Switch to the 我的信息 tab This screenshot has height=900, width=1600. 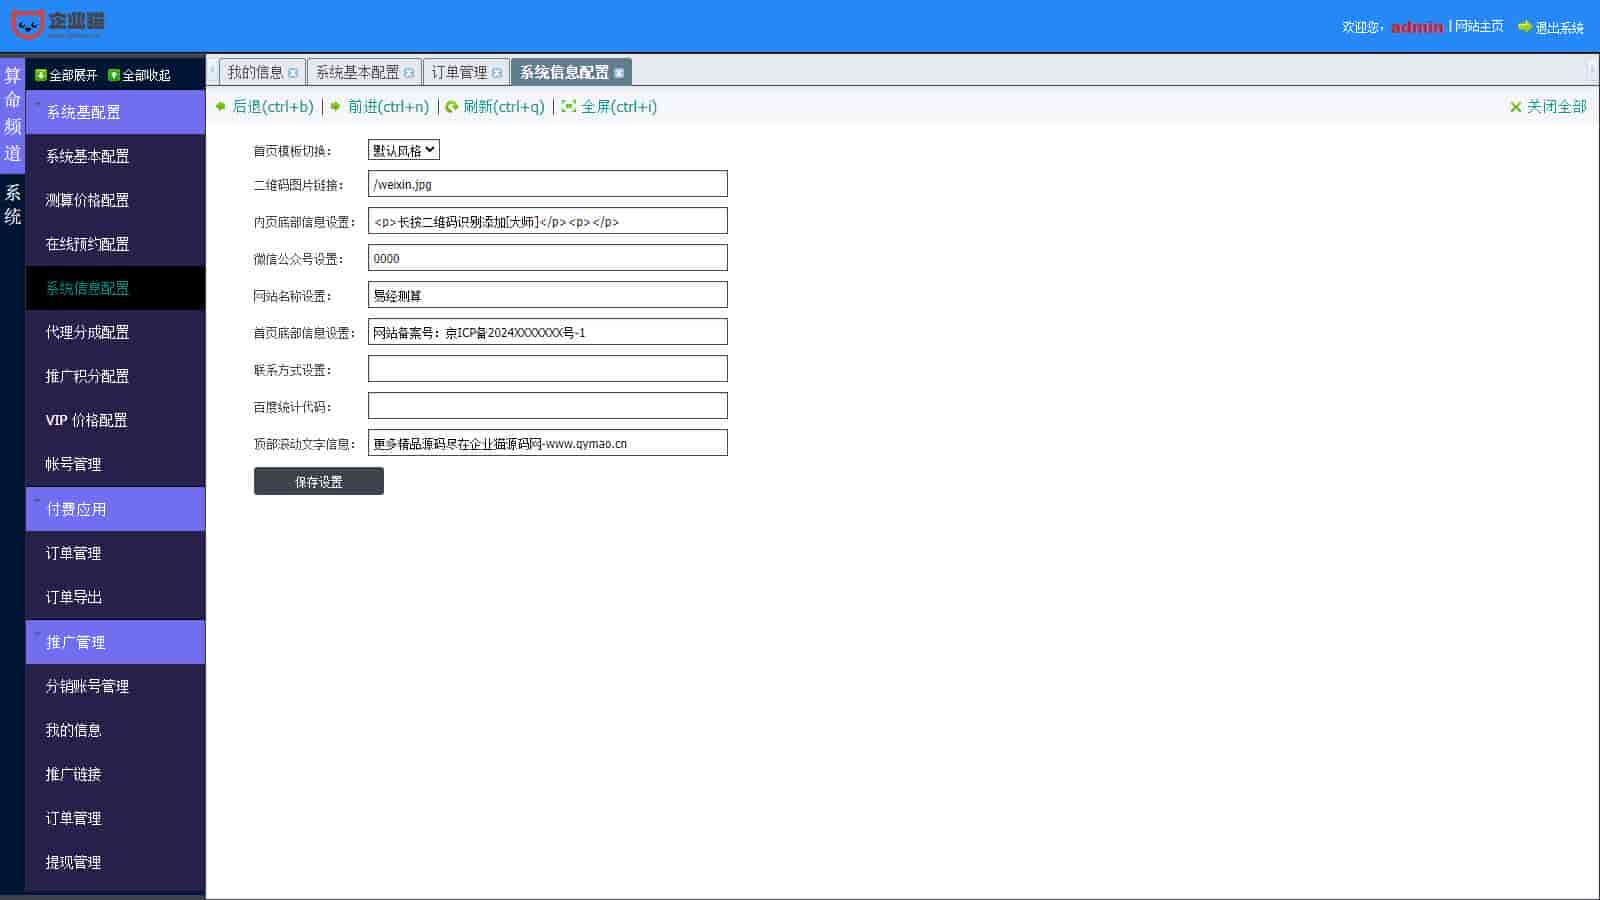255,72
